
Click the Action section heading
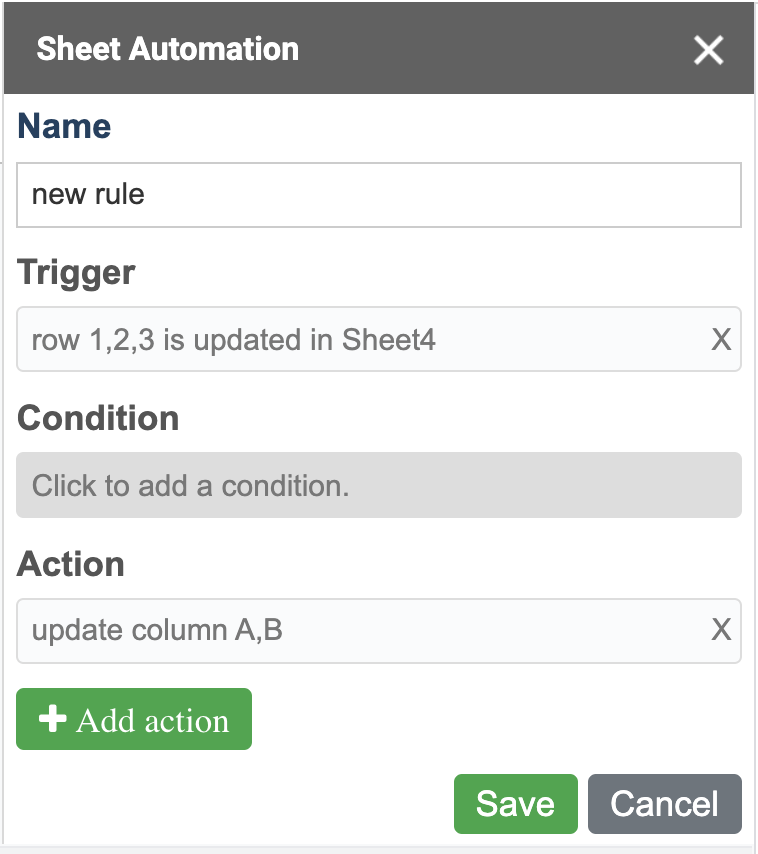71,564
